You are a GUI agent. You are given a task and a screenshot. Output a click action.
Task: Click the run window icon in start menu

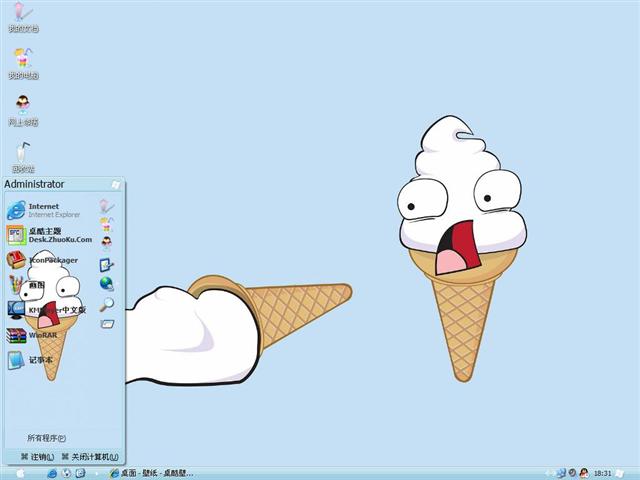107,324
